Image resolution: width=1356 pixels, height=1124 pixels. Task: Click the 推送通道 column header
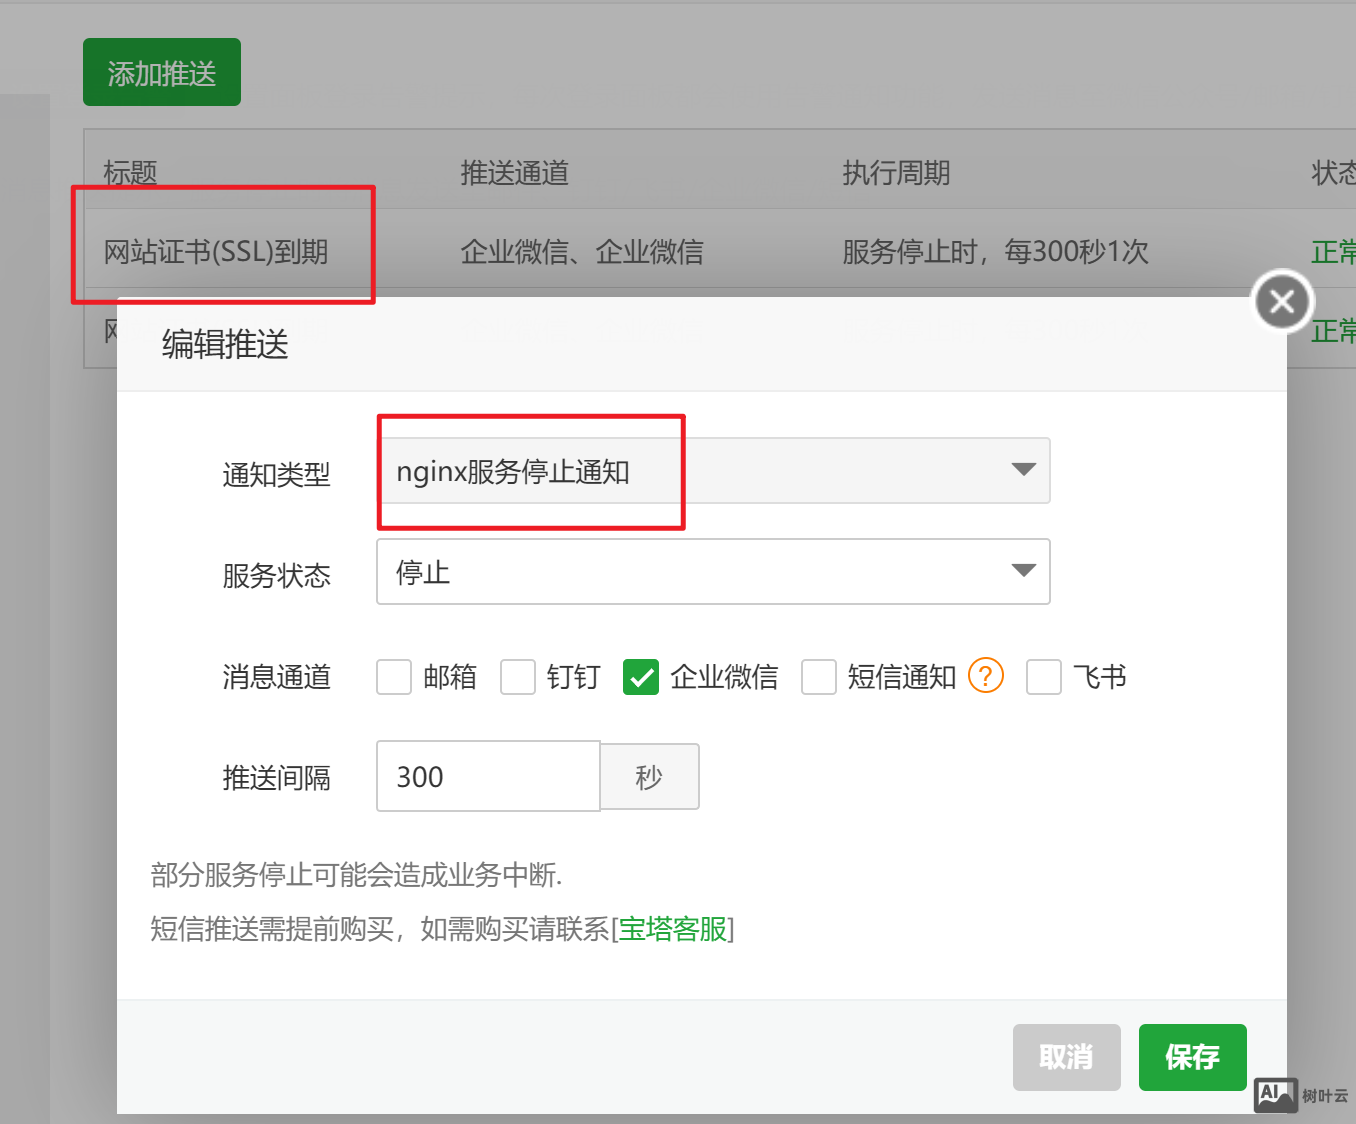514,173
